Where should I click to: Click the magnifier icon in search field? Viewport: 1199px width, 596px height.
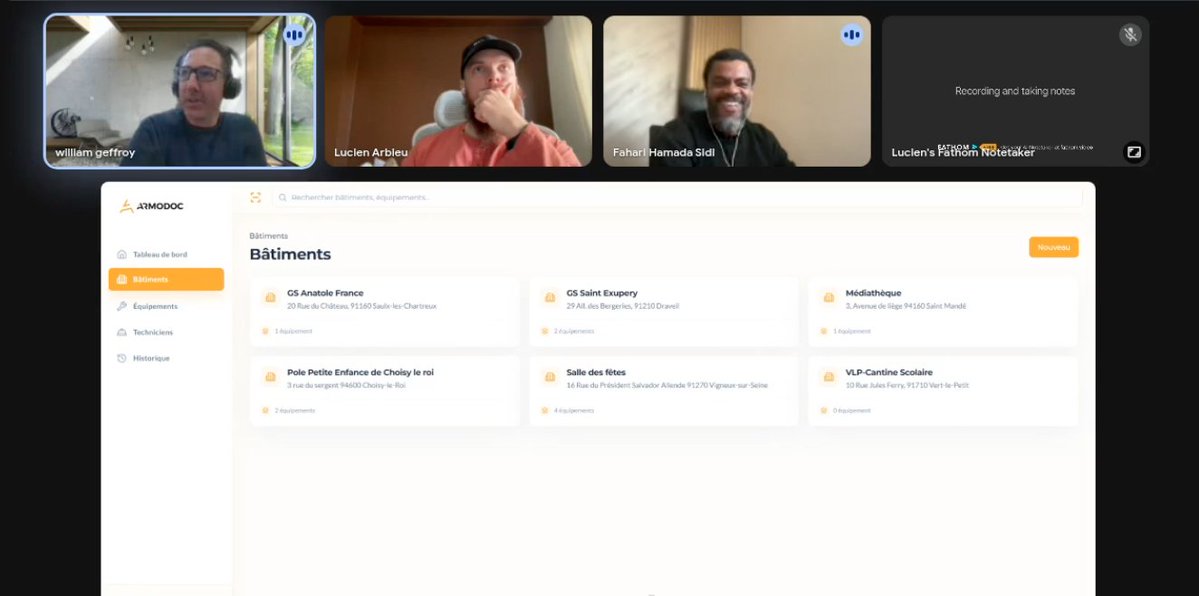coord(283,197)
